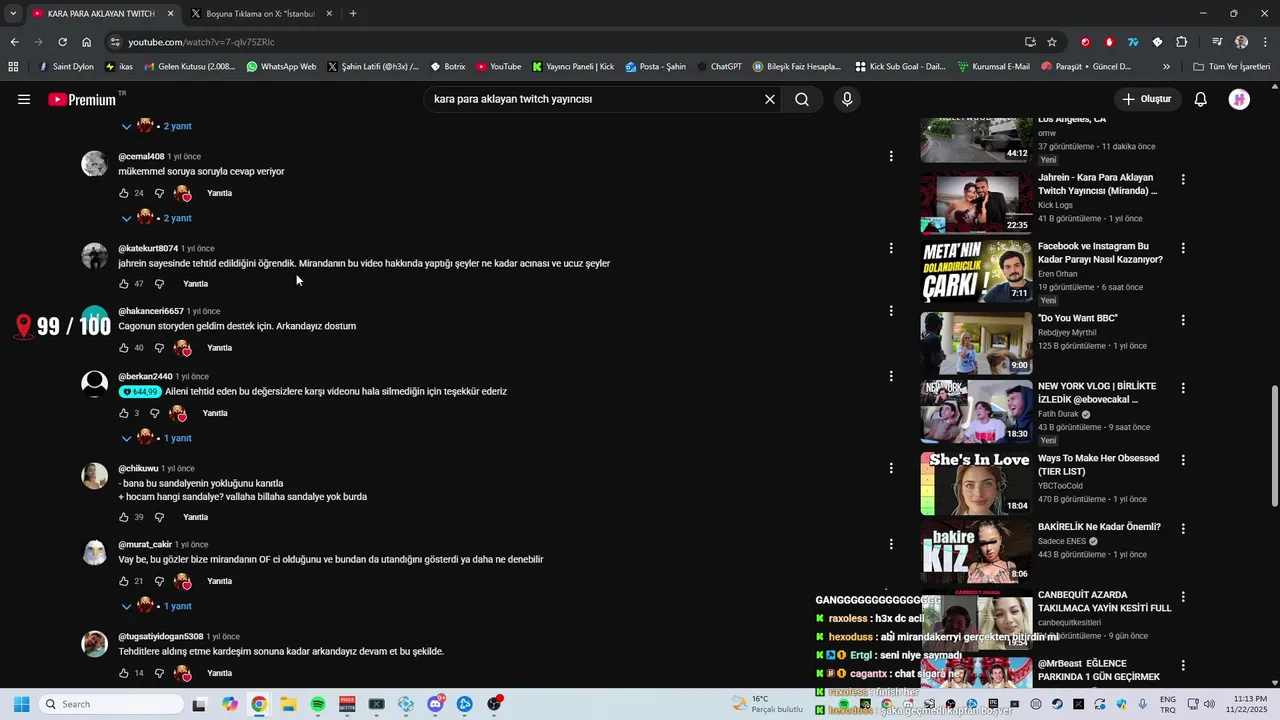Viewport: 1280px width, 720px height.
Task: Open Botrix bookmark
Action: [447, 67]
